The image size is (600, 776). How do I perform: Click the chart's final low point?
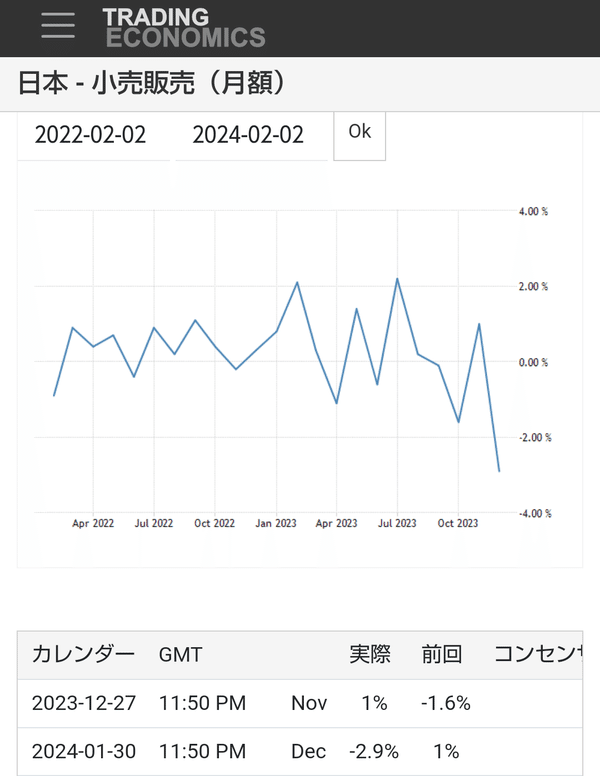pyautogui.click(x=499, y=471)
